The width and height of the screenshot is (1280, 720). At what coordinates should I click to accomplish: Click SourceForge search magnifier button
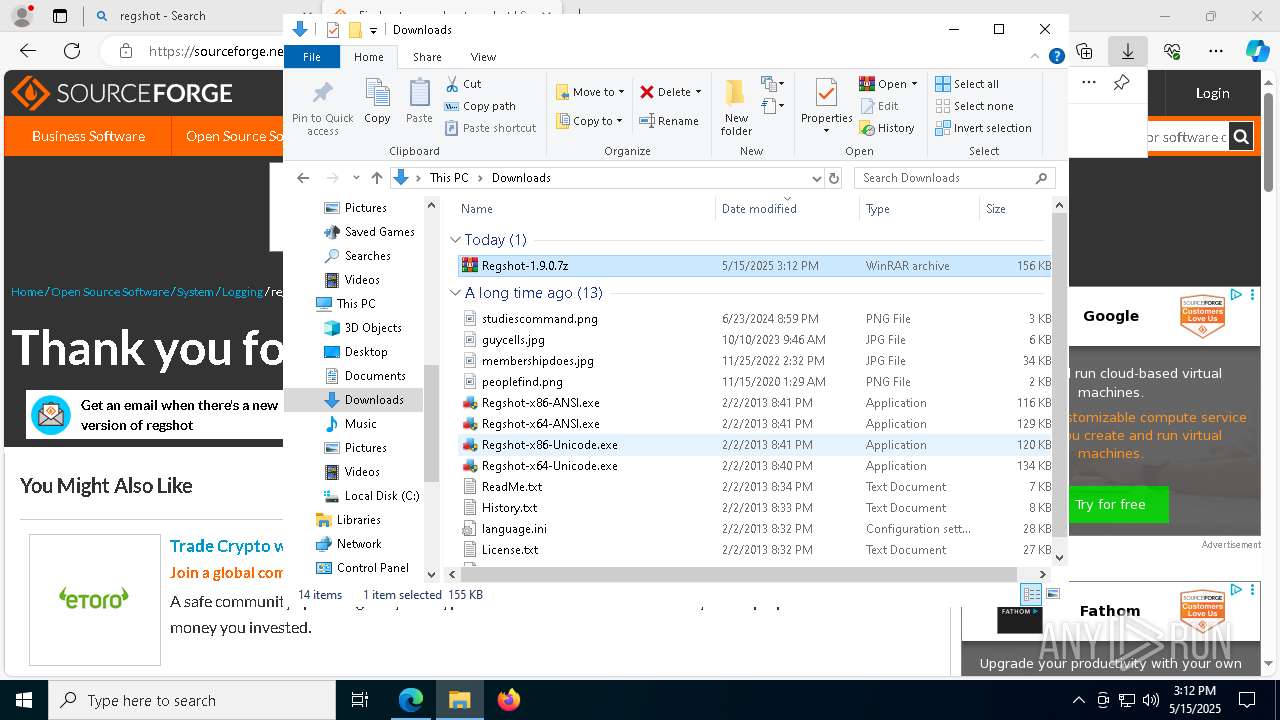(x=1241, y=136)
